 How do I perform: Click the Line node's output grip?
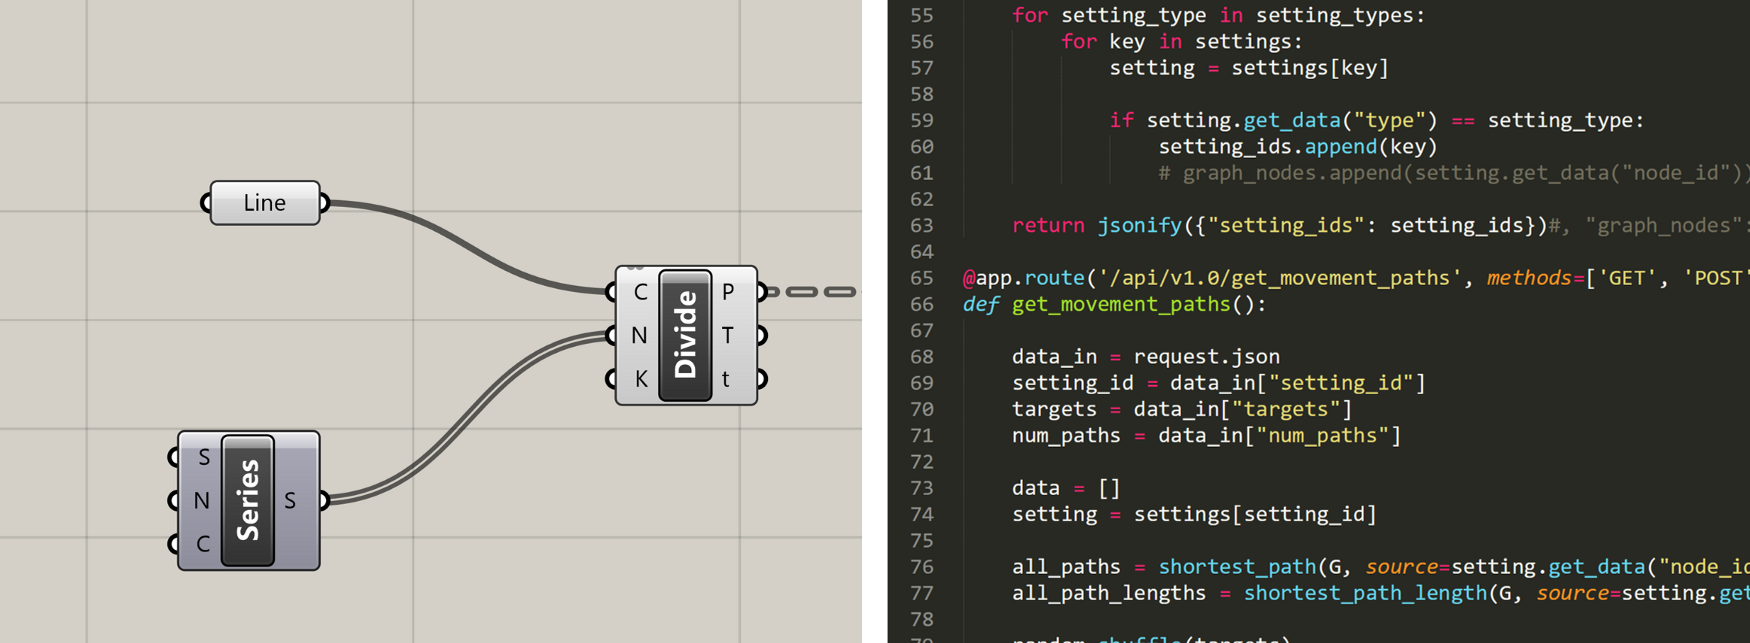(324, 203)
